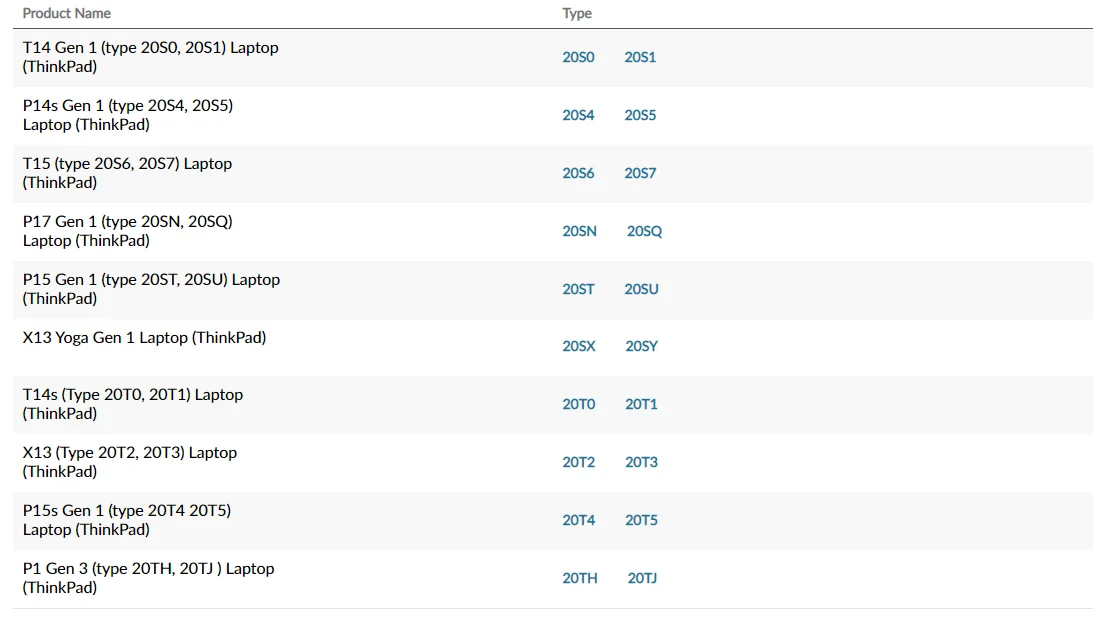The width and height of the screenshot is (1106, 618).
Task: Open the 20T3 type link
Action: click(641, 462)
